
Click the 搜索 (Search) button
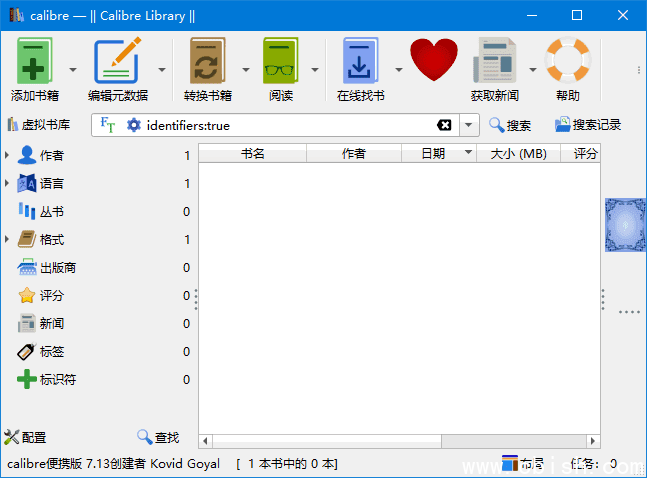(x=509, y=125)
